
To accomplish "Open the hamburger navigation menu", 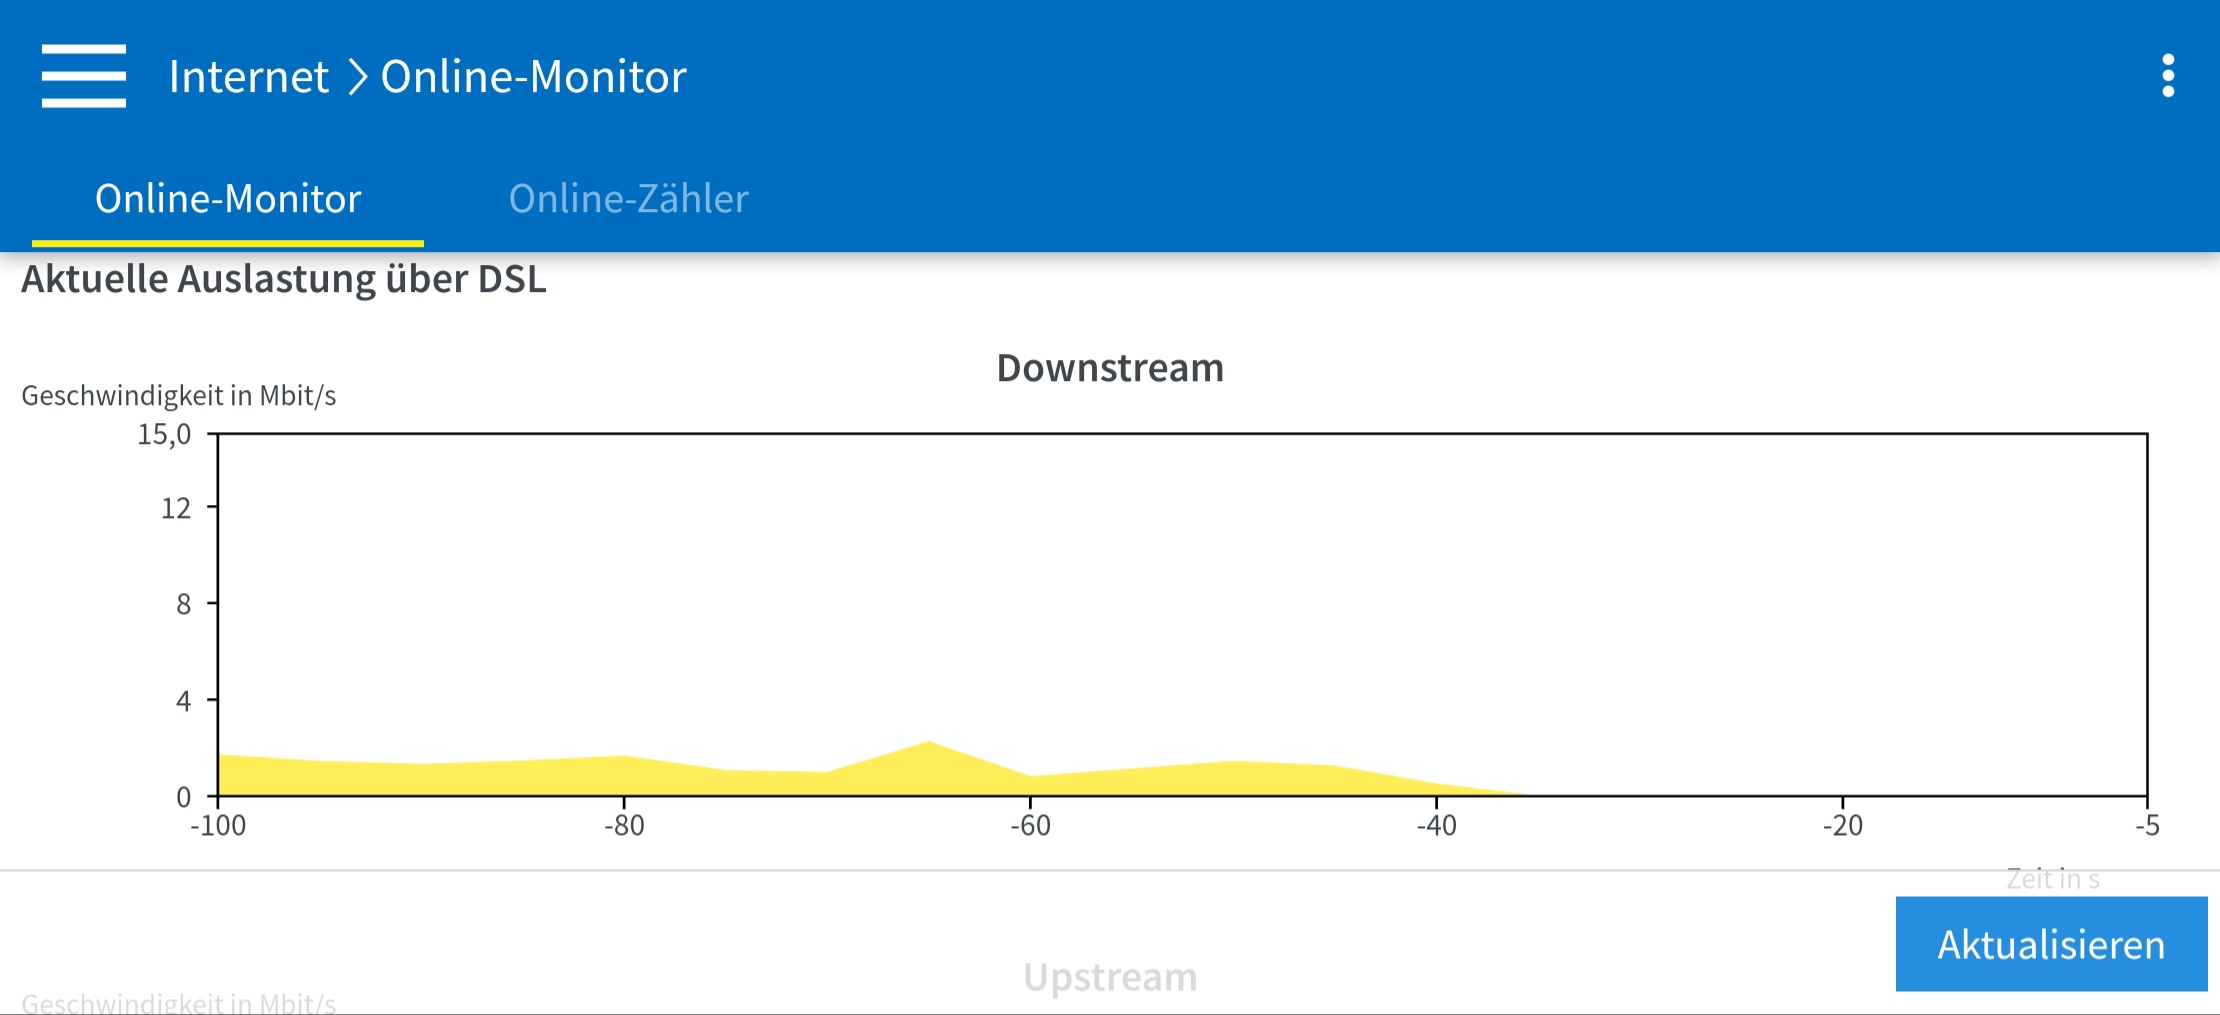I will (x=84, y=76).
